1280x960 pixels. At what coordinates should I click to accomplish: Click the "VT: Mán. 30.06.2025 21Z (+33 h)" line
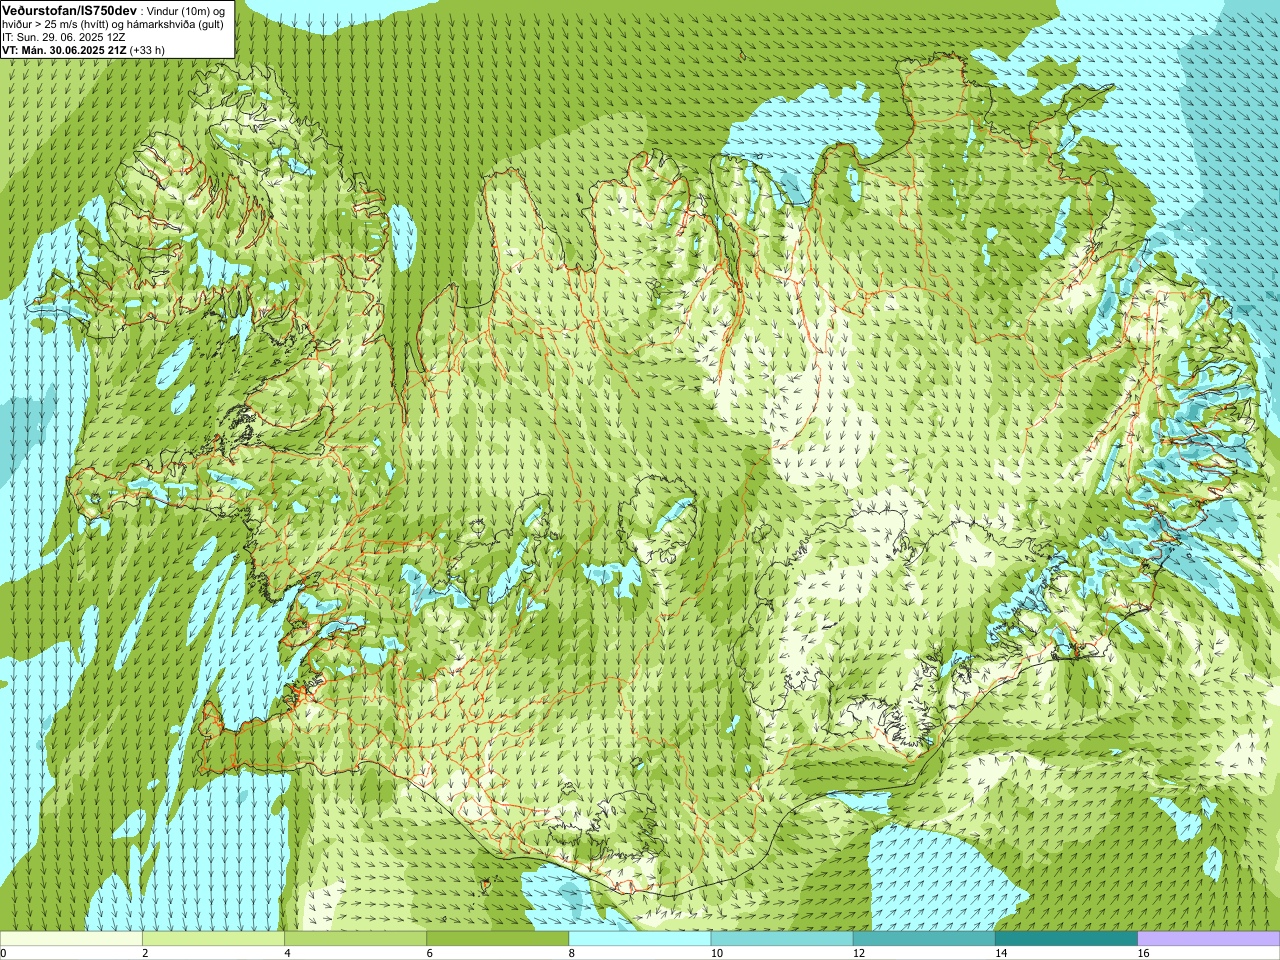pos(83,49)
